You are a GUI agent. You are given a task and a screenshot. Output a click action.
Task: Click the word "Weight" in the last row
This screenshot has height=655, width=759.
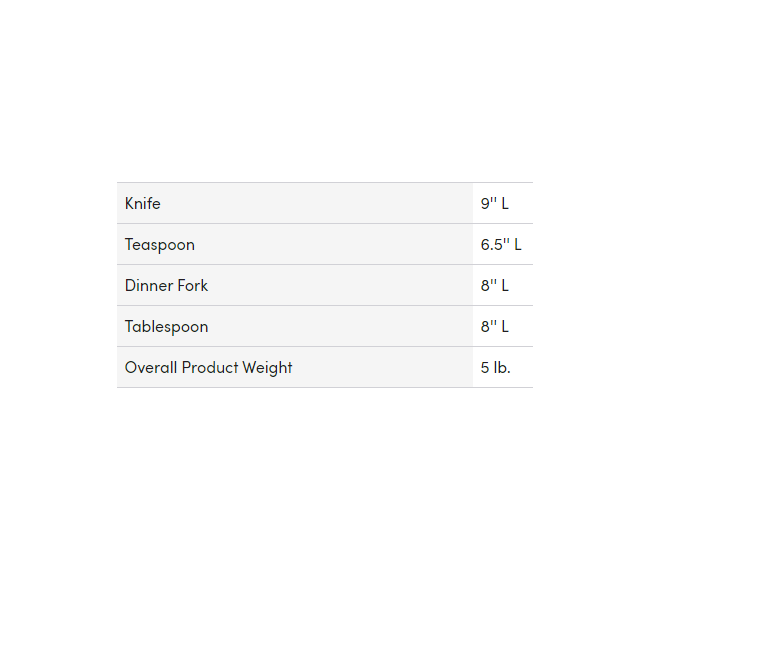(x=266, y=368)
